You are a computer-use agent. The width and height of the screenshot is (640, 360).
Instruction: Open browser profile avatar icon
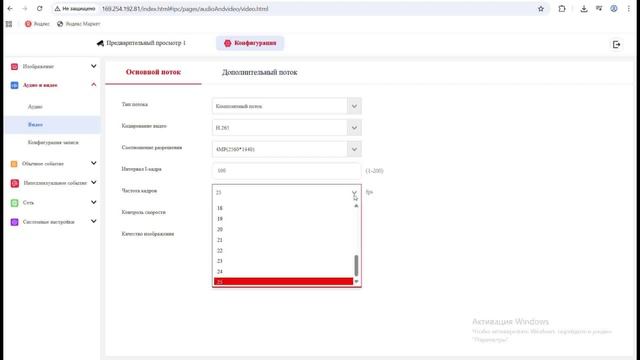(614, 9)
